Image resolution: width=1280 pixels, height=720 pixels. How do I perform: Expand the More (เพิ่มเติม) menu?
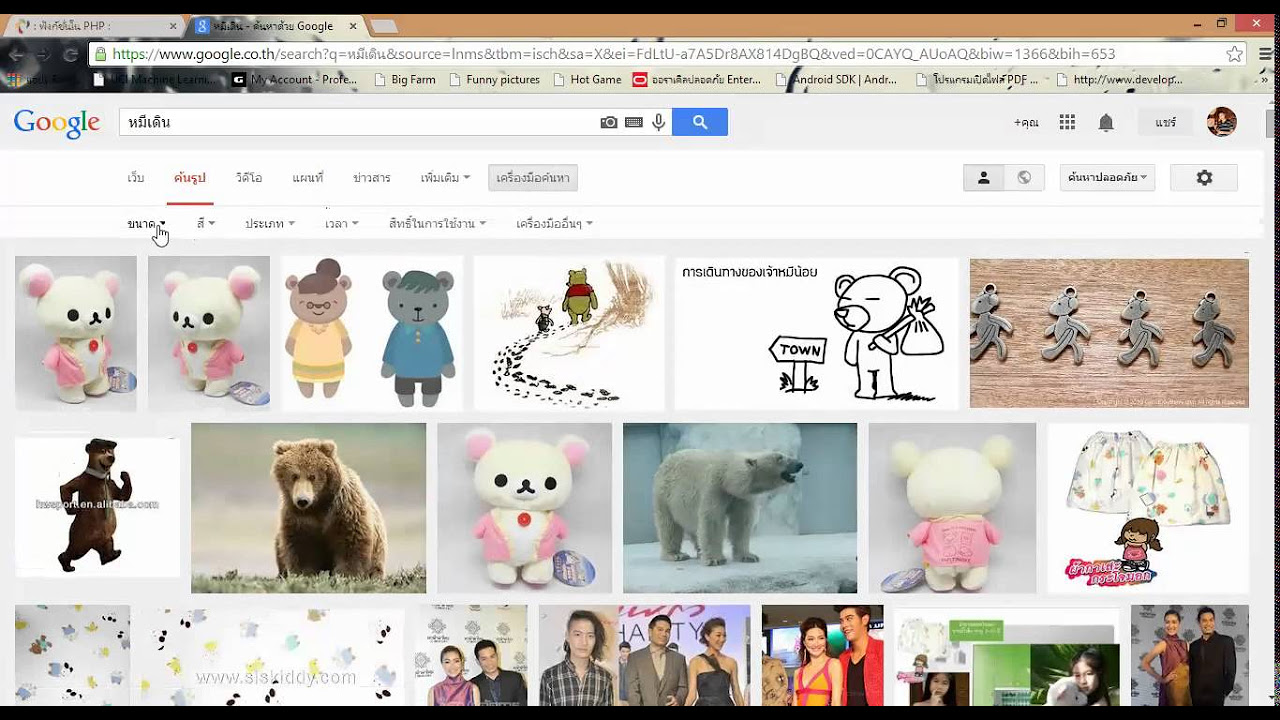pos(445,178)
